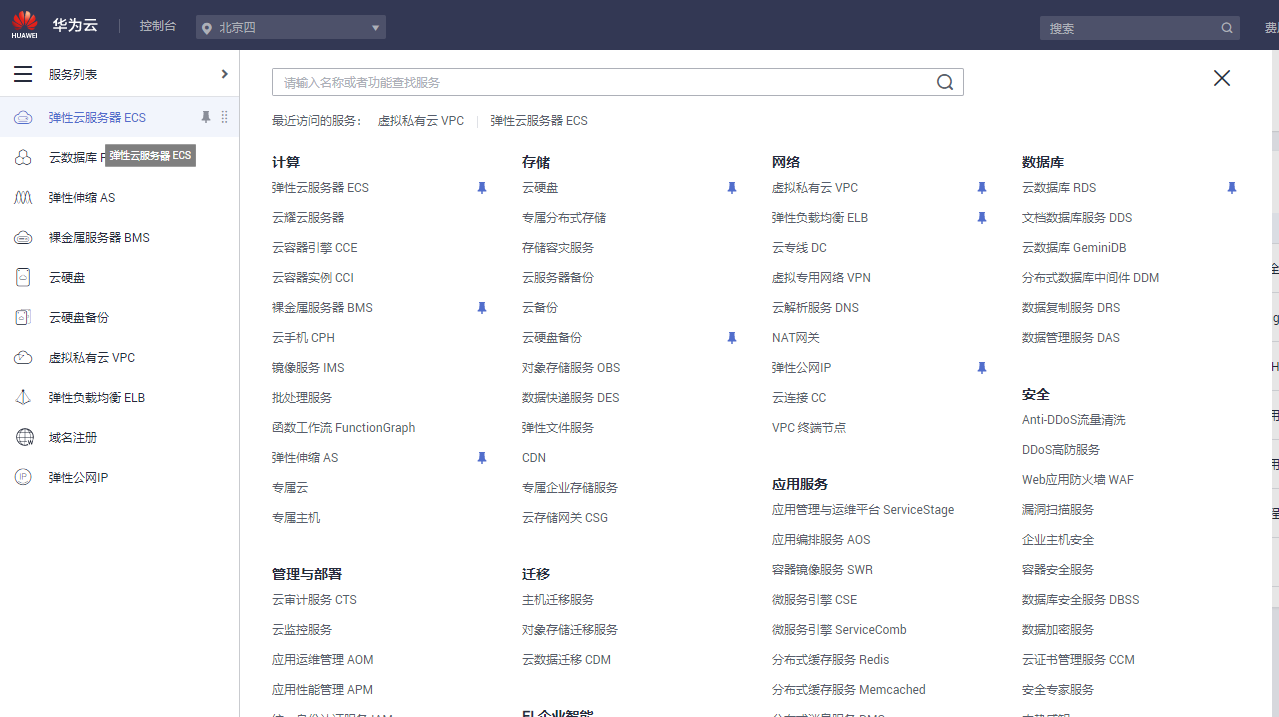Open 云存储网关 CSG service
The height and width of the screenshot is (717, 1279).
point(565,518)
